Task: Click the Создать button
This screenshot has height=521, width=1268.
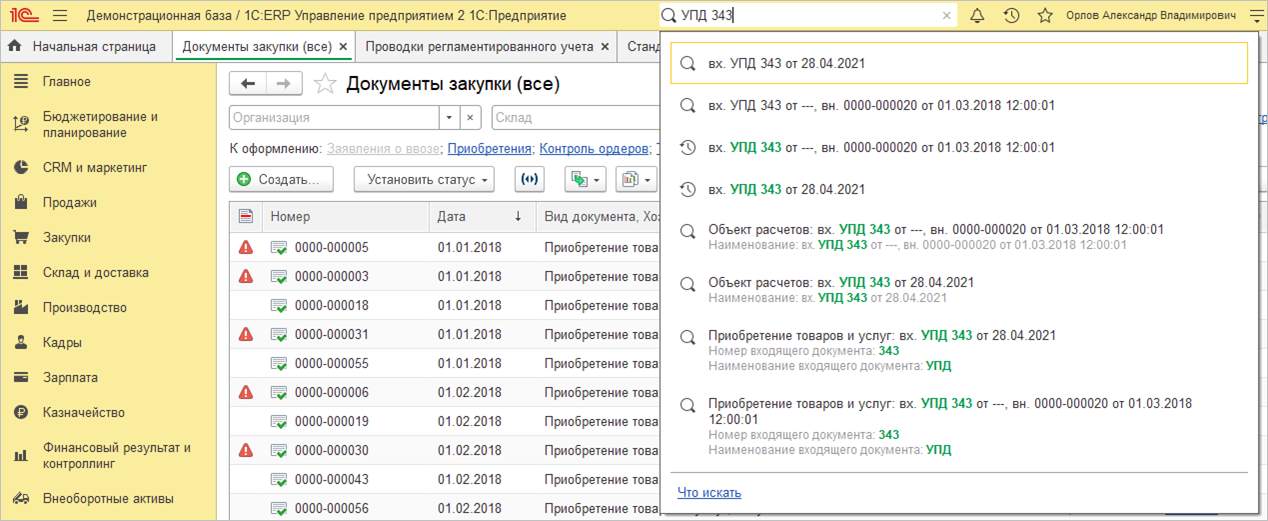Action: tap(281, 180)
